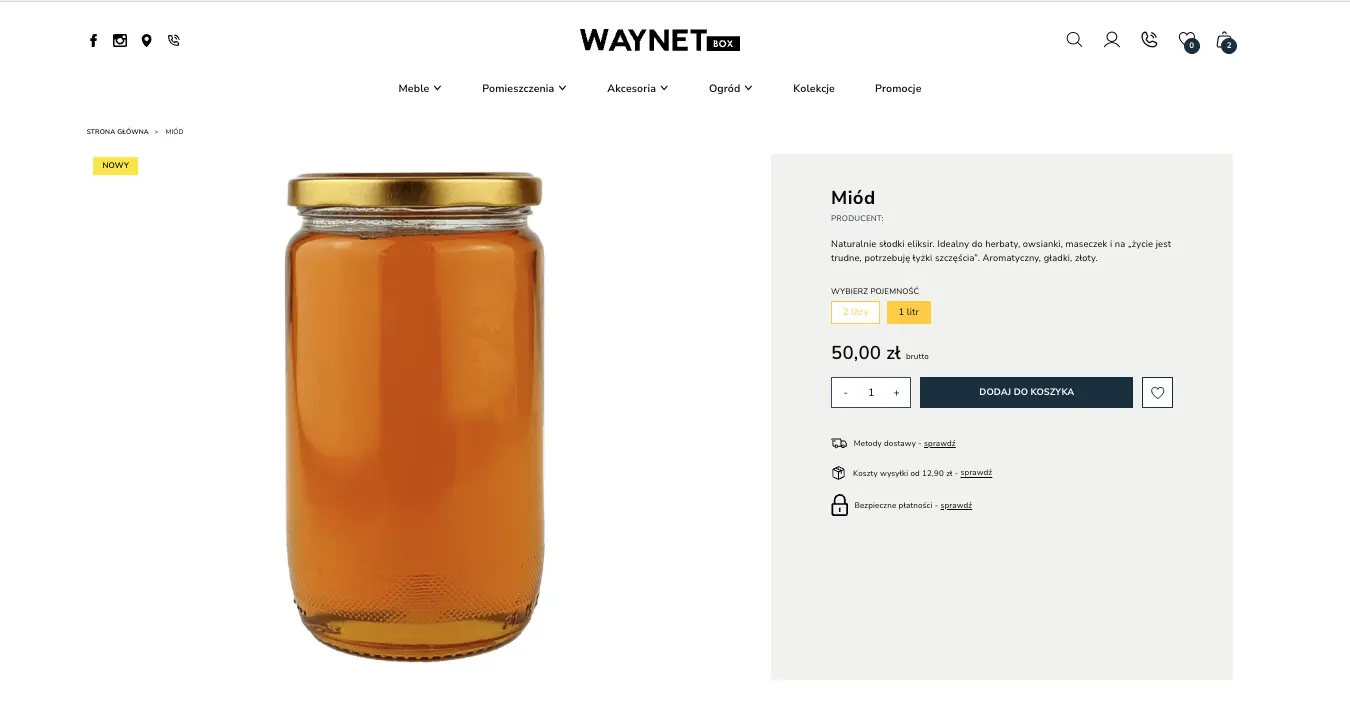Follow the sprawdź link for Metody dostawy
The image size is (1350, 723).
pyautogui.click(x=940, y=443)
